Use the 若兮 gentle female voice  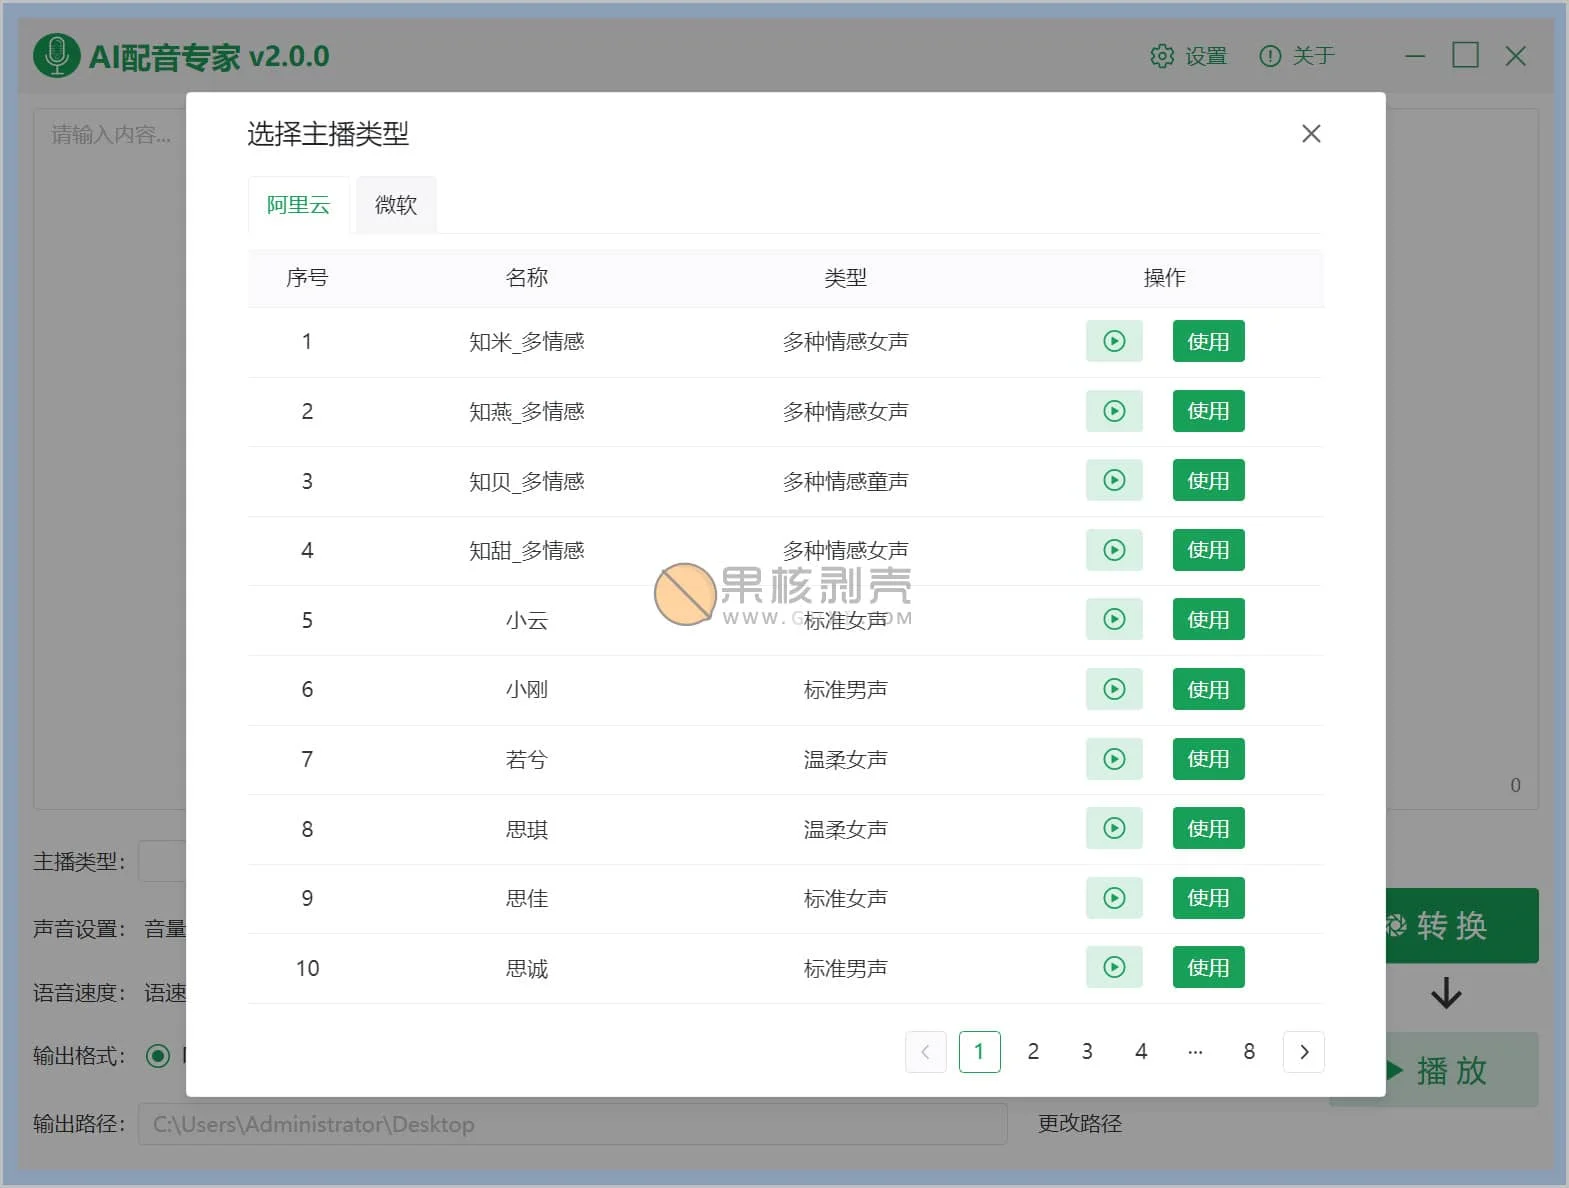[x=1208, y=759]
